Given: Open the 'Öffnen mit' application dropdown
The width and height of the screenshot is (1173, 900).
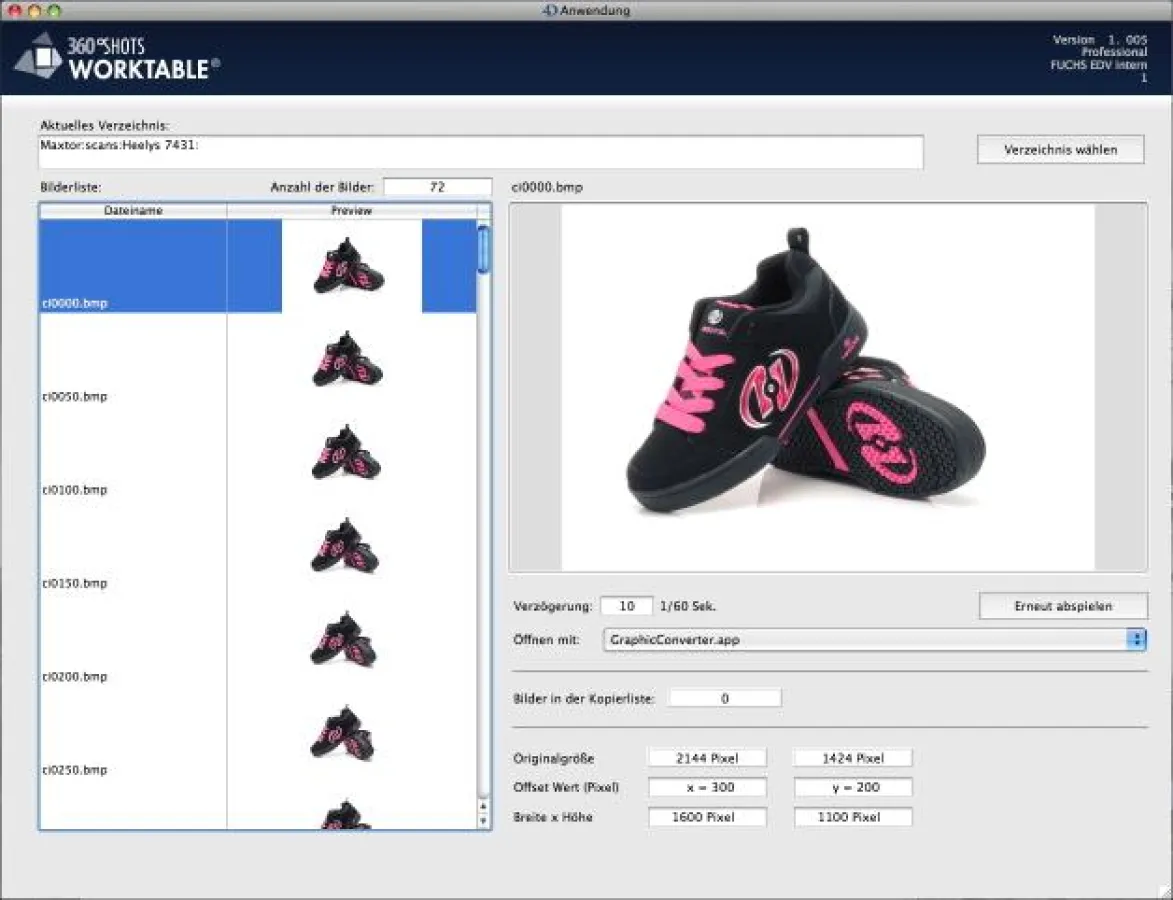Looking at the screenshot, I should [870, 639].
